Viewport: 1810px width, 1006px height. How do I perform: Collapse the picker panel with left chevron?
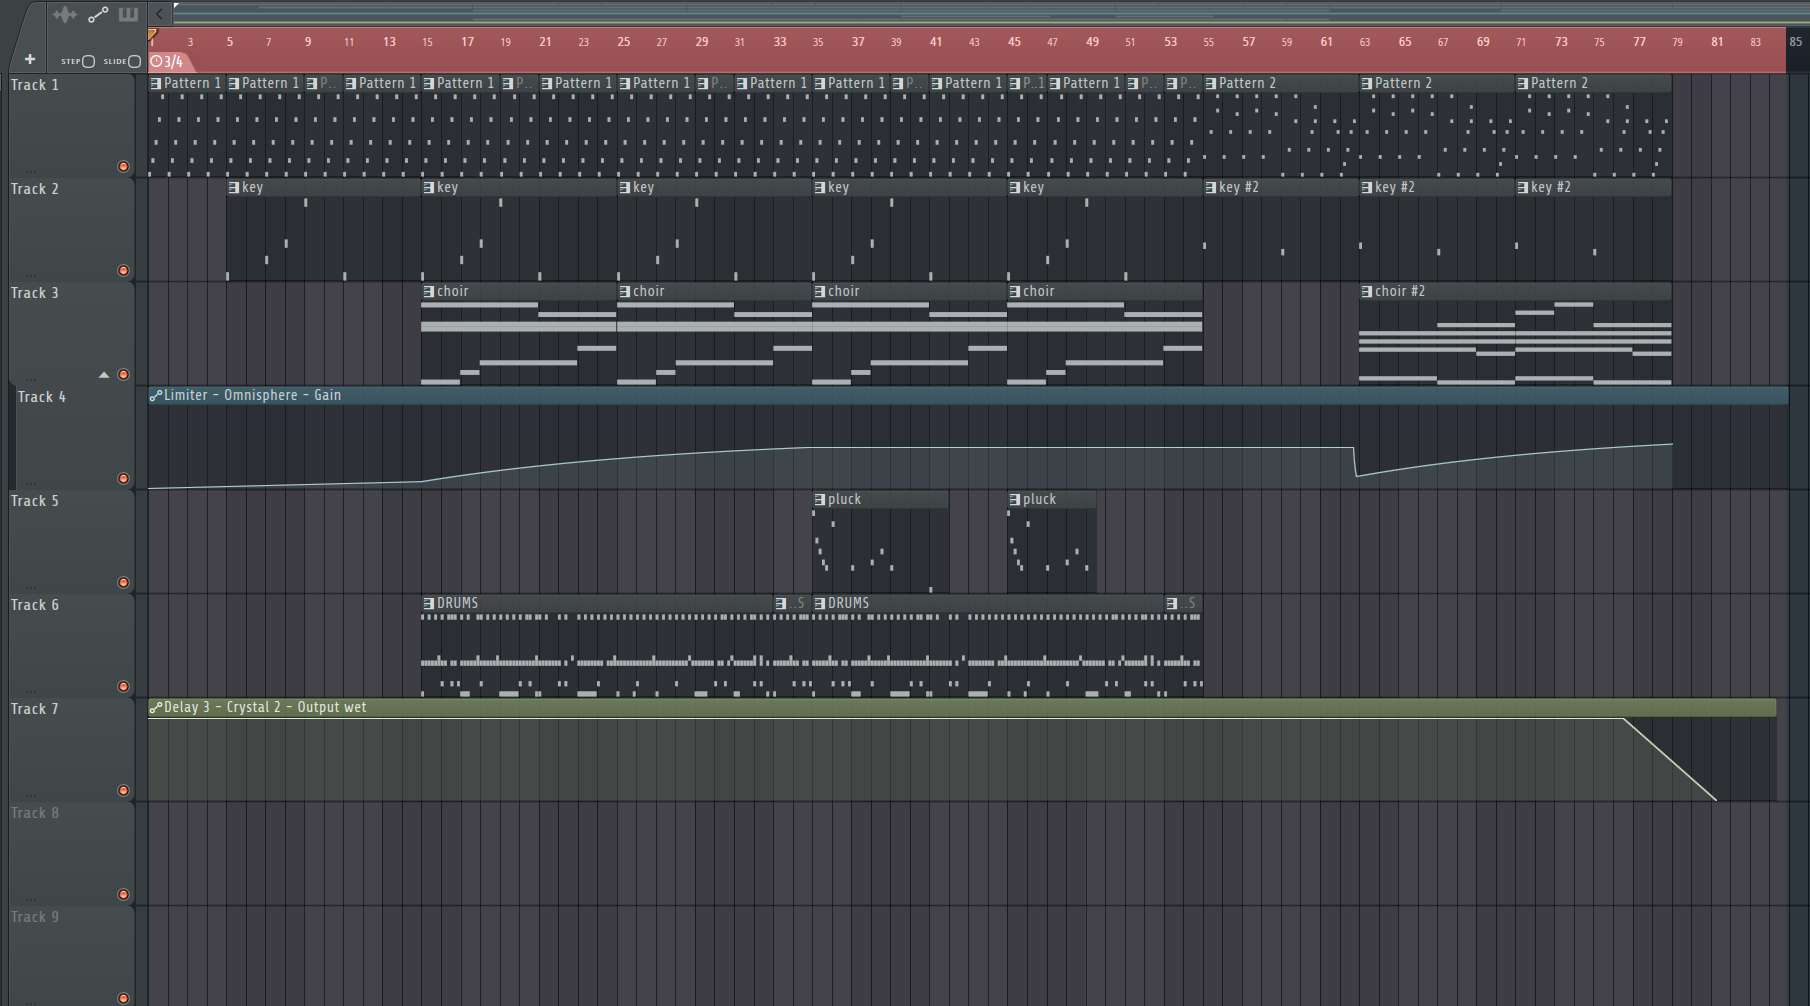tap(160, 14)
